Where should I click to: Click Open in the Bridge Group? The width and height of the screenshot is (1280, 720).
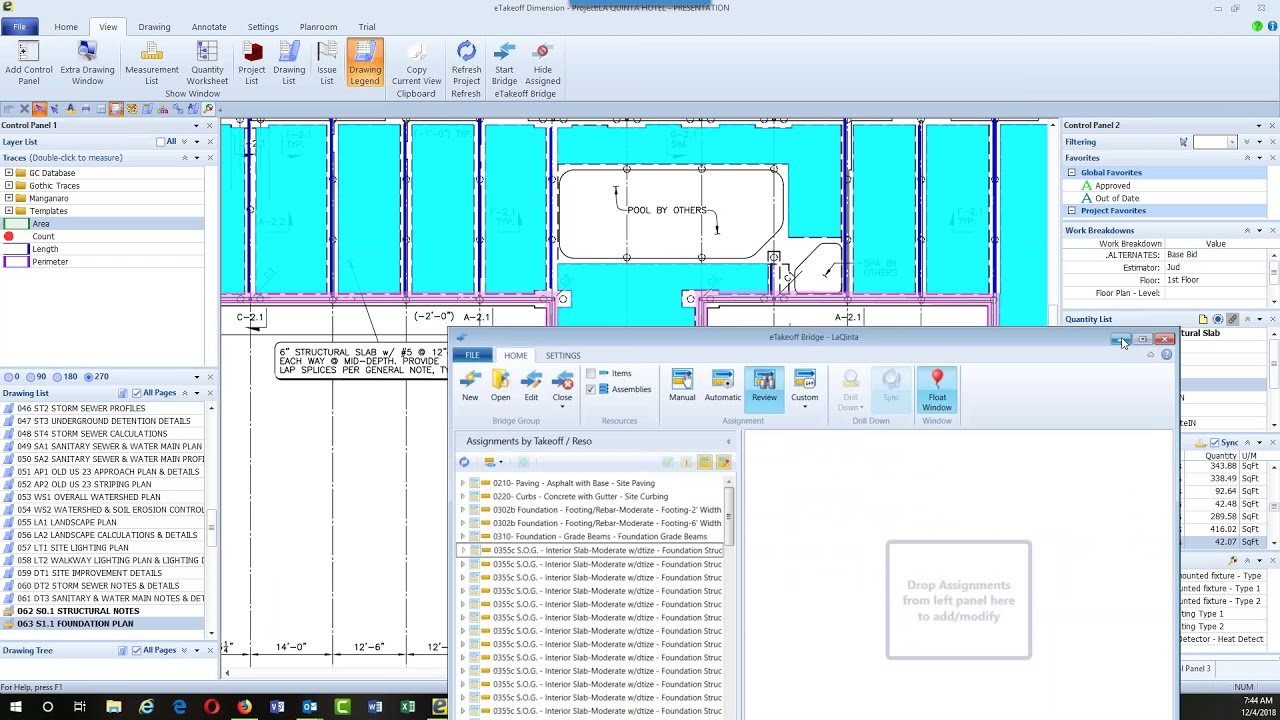500,386
